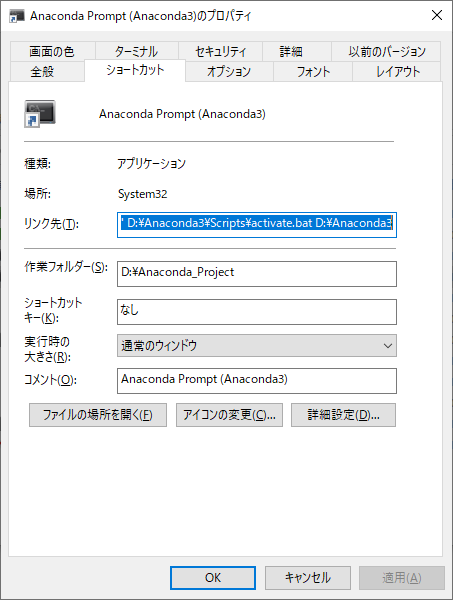Select the ショートカット tab
Viewport: 453px width, 600px height.
tap(135, 70)
